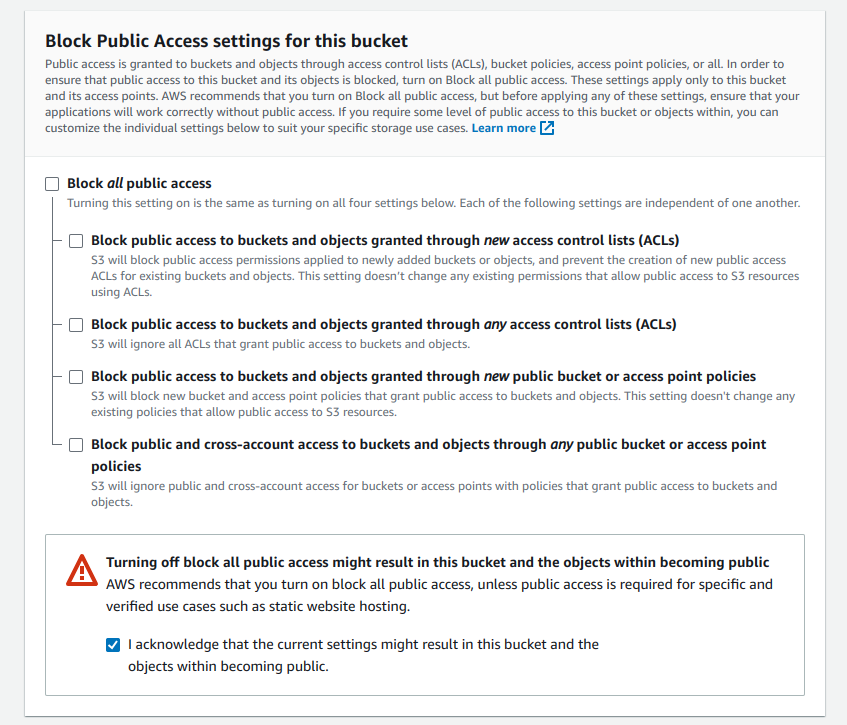The width and height of the screenshot is (847, 725).
Task: Click the bold "Turning off block all public access" warning title
Action: 437,562
